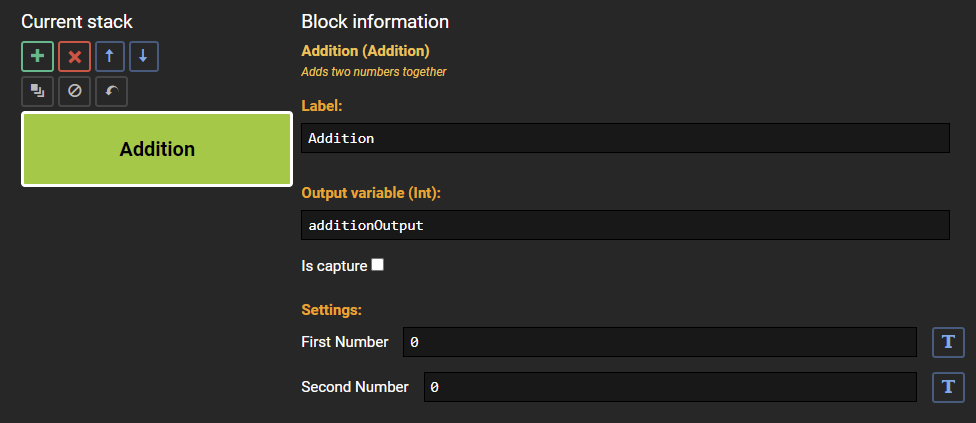Click the First Number input box
Image resolution: width=976 pixels, height=423 pixels.
click(x=660, y=342)
